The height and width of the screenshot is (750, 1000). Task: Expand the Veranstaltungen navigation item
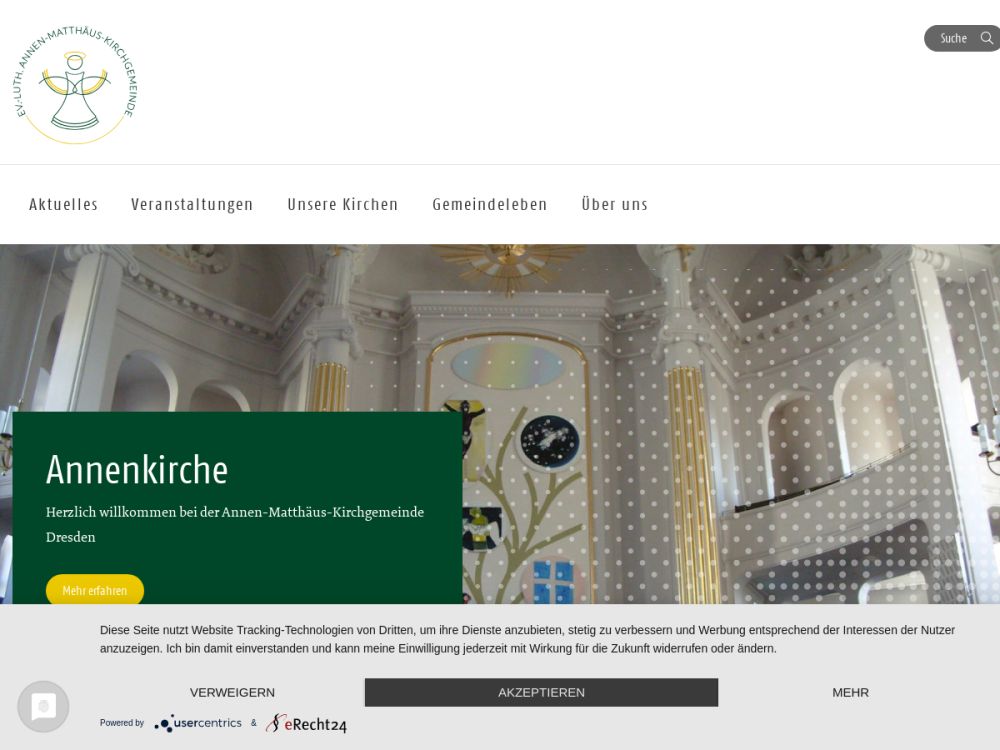click(192, 204)
